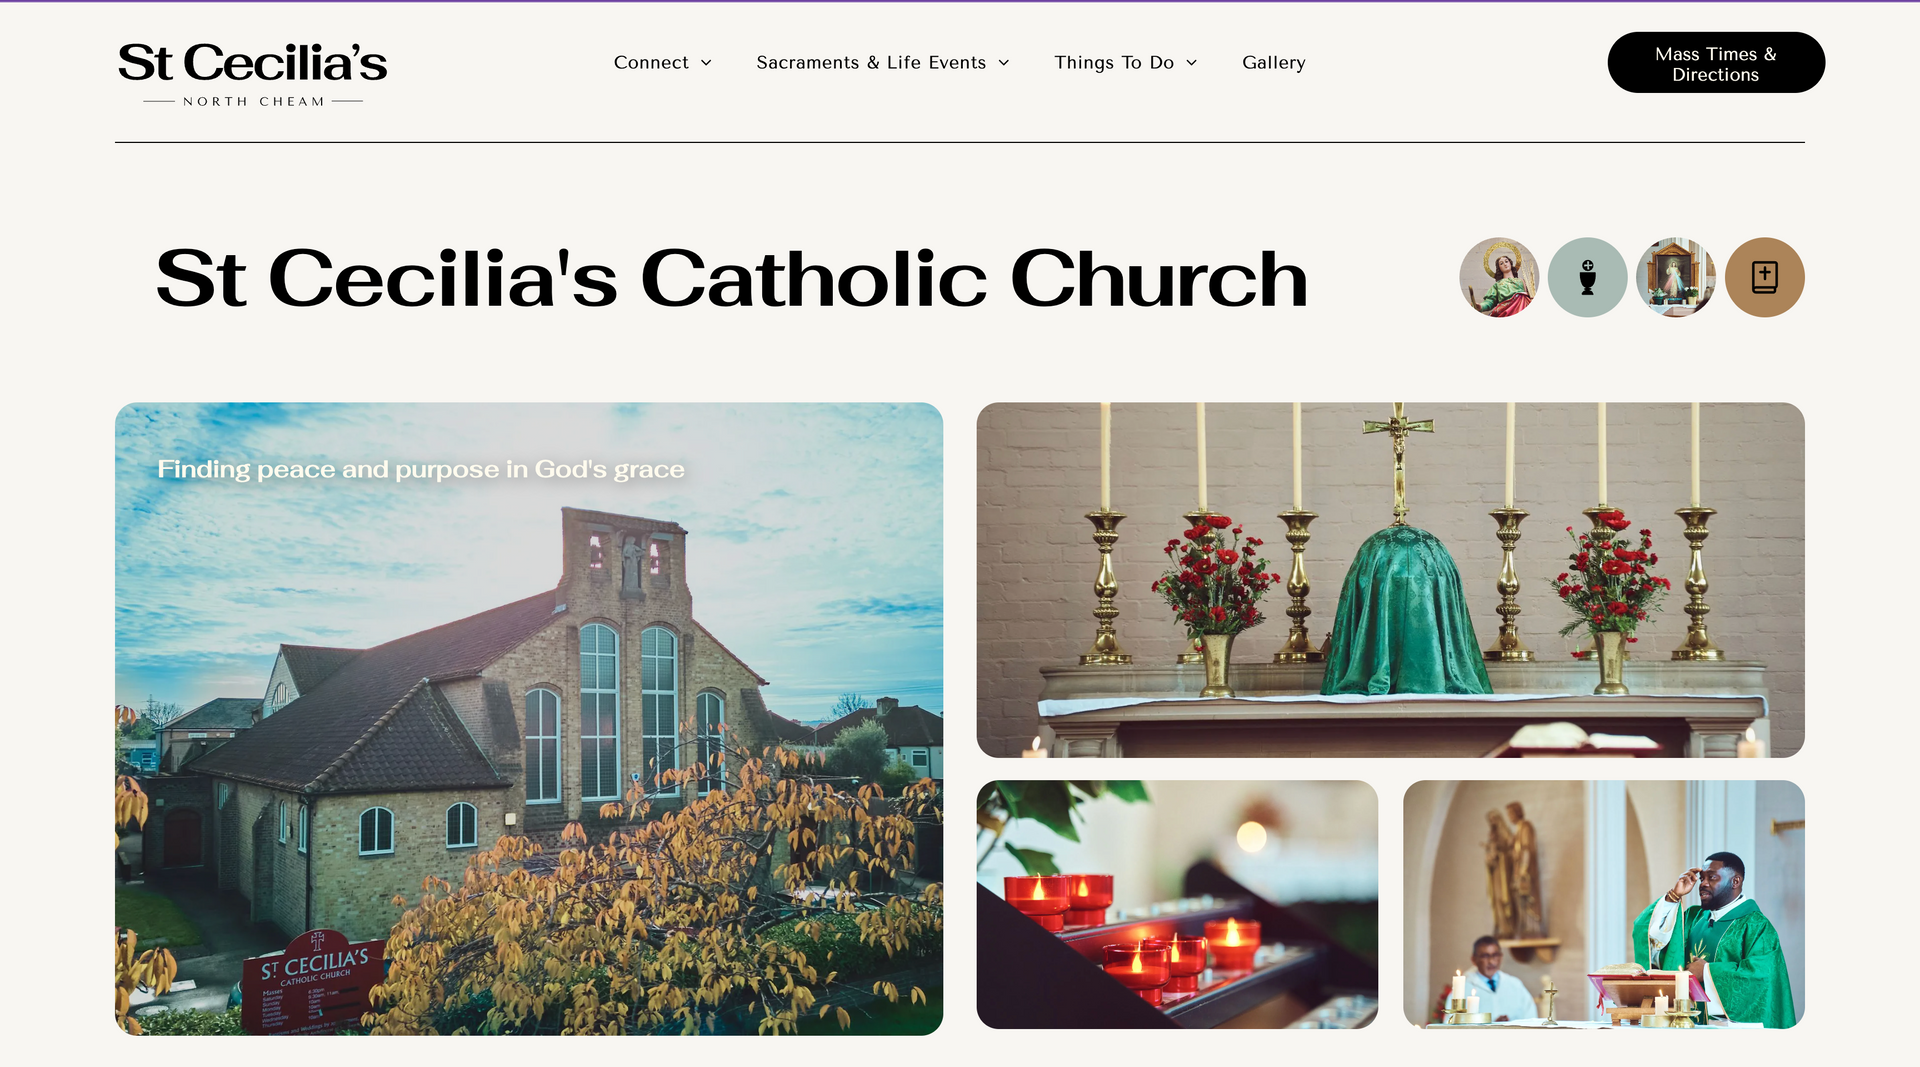Screen dimensions: 1920x1067
Task: Expand the Connect chevron arrow
Action: pyautogui.click(x=706, y=63)
